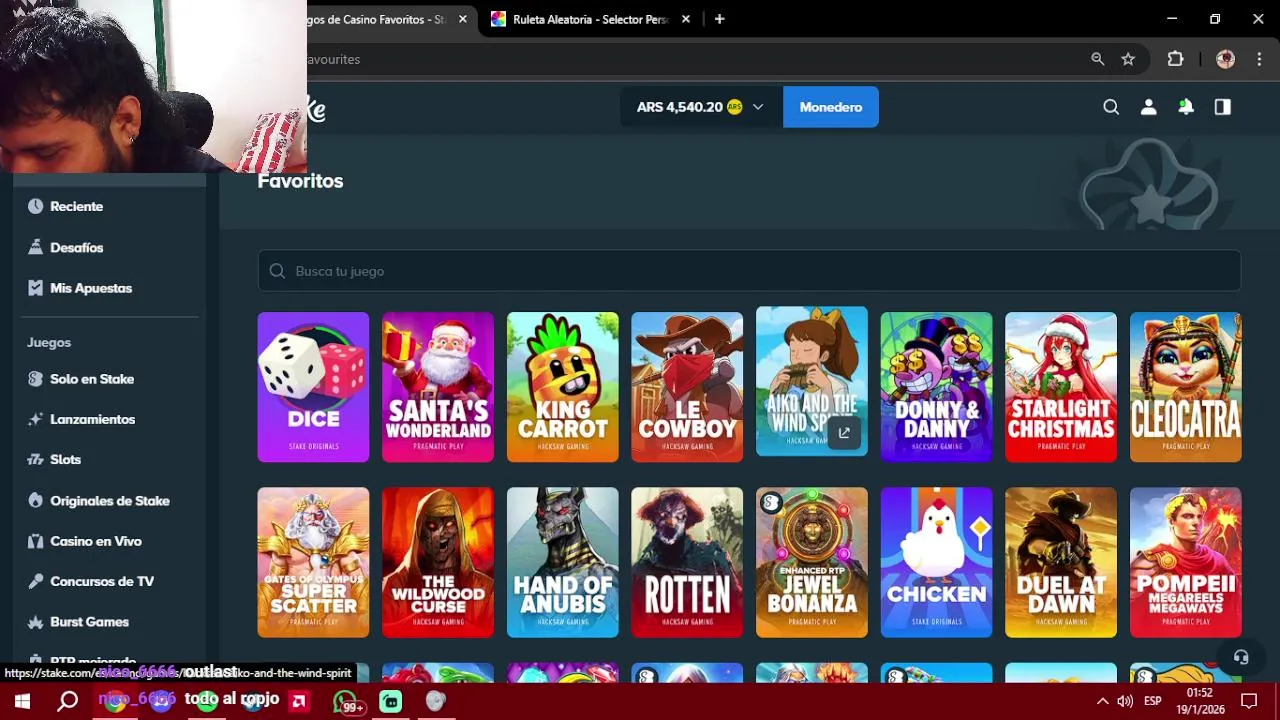Open Starlight Christmas game thumbnail

point(1061,387)
